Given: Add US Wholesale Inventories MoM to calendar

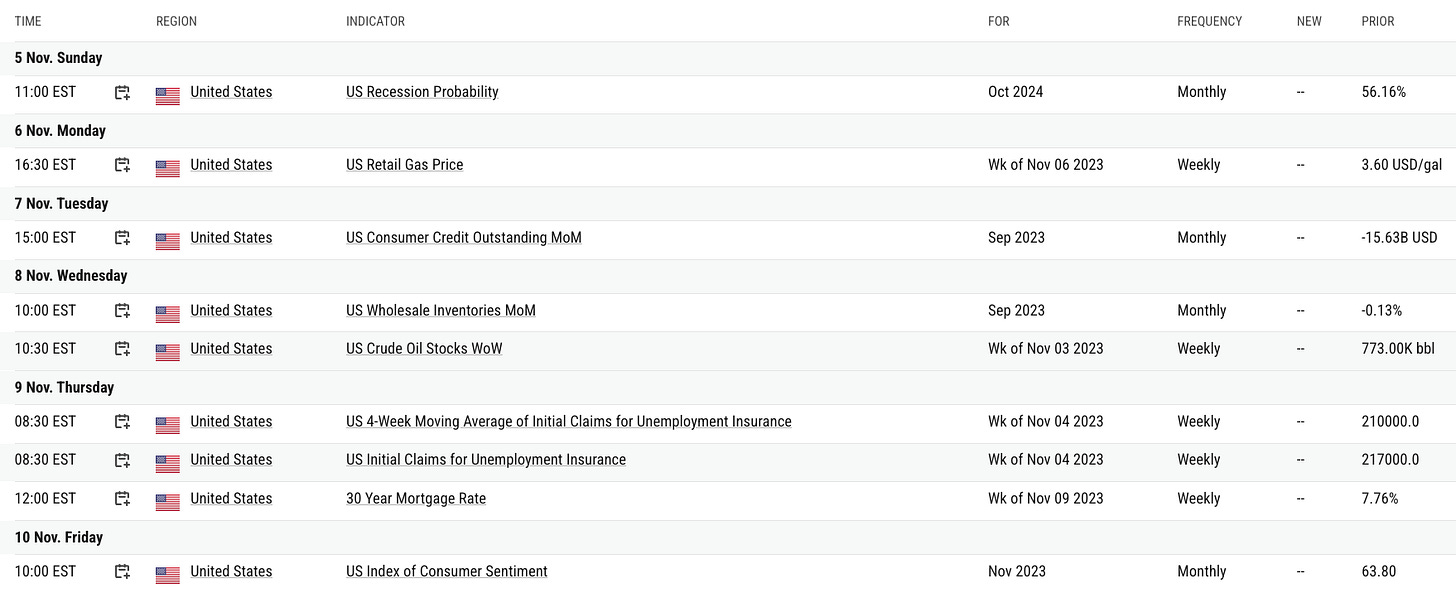Looking at the screenshot, I should (122, 312).
